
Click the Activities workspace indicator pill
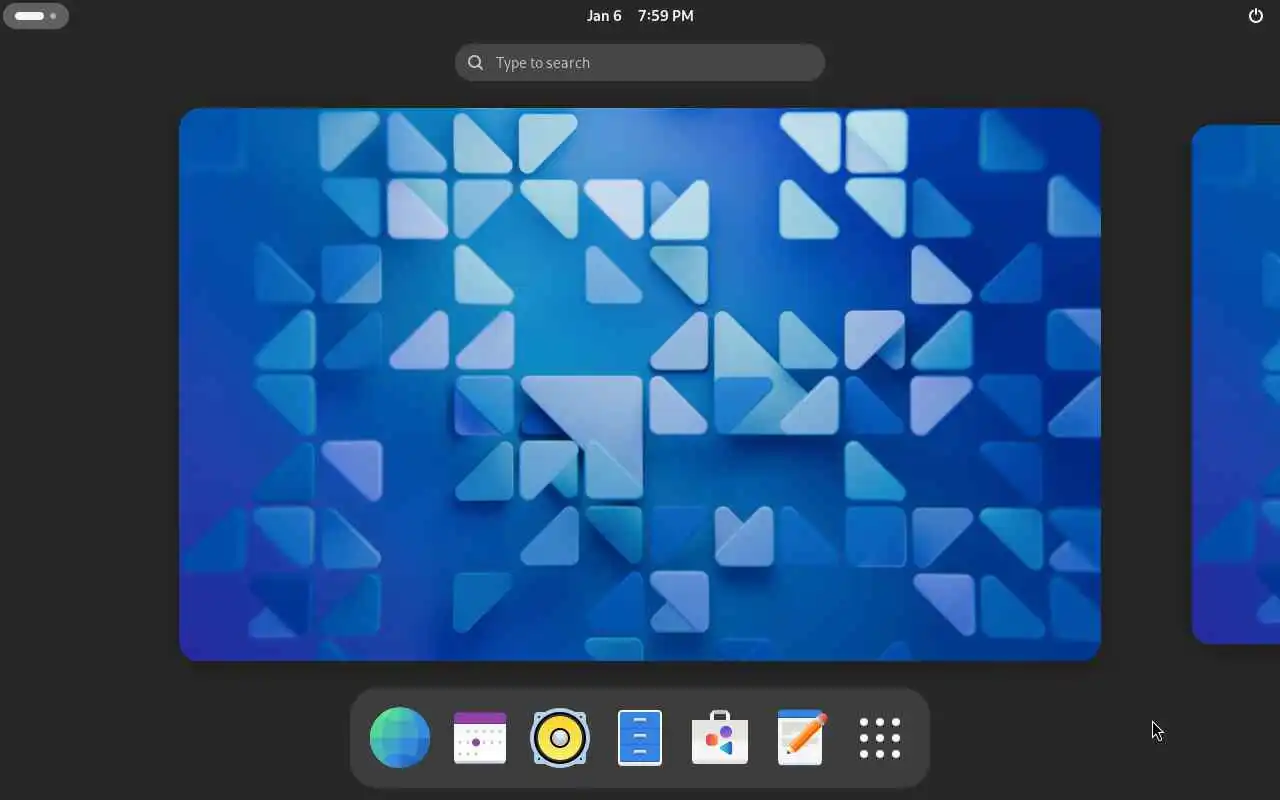(36, 16)
